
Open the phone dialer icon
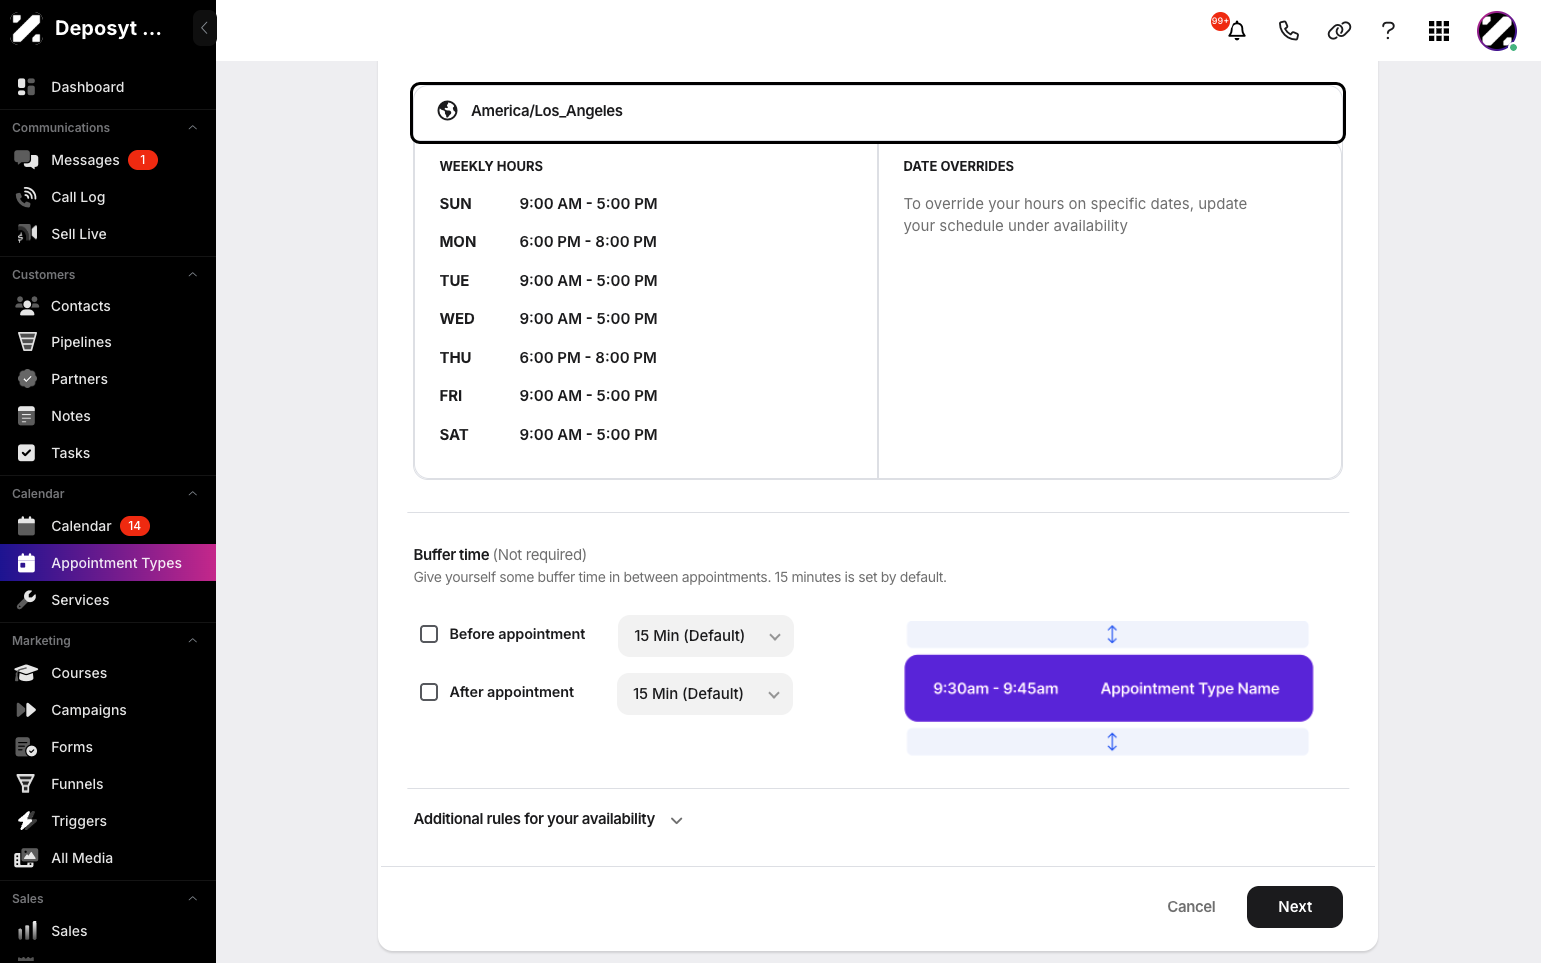click(x=1288, y=31)
